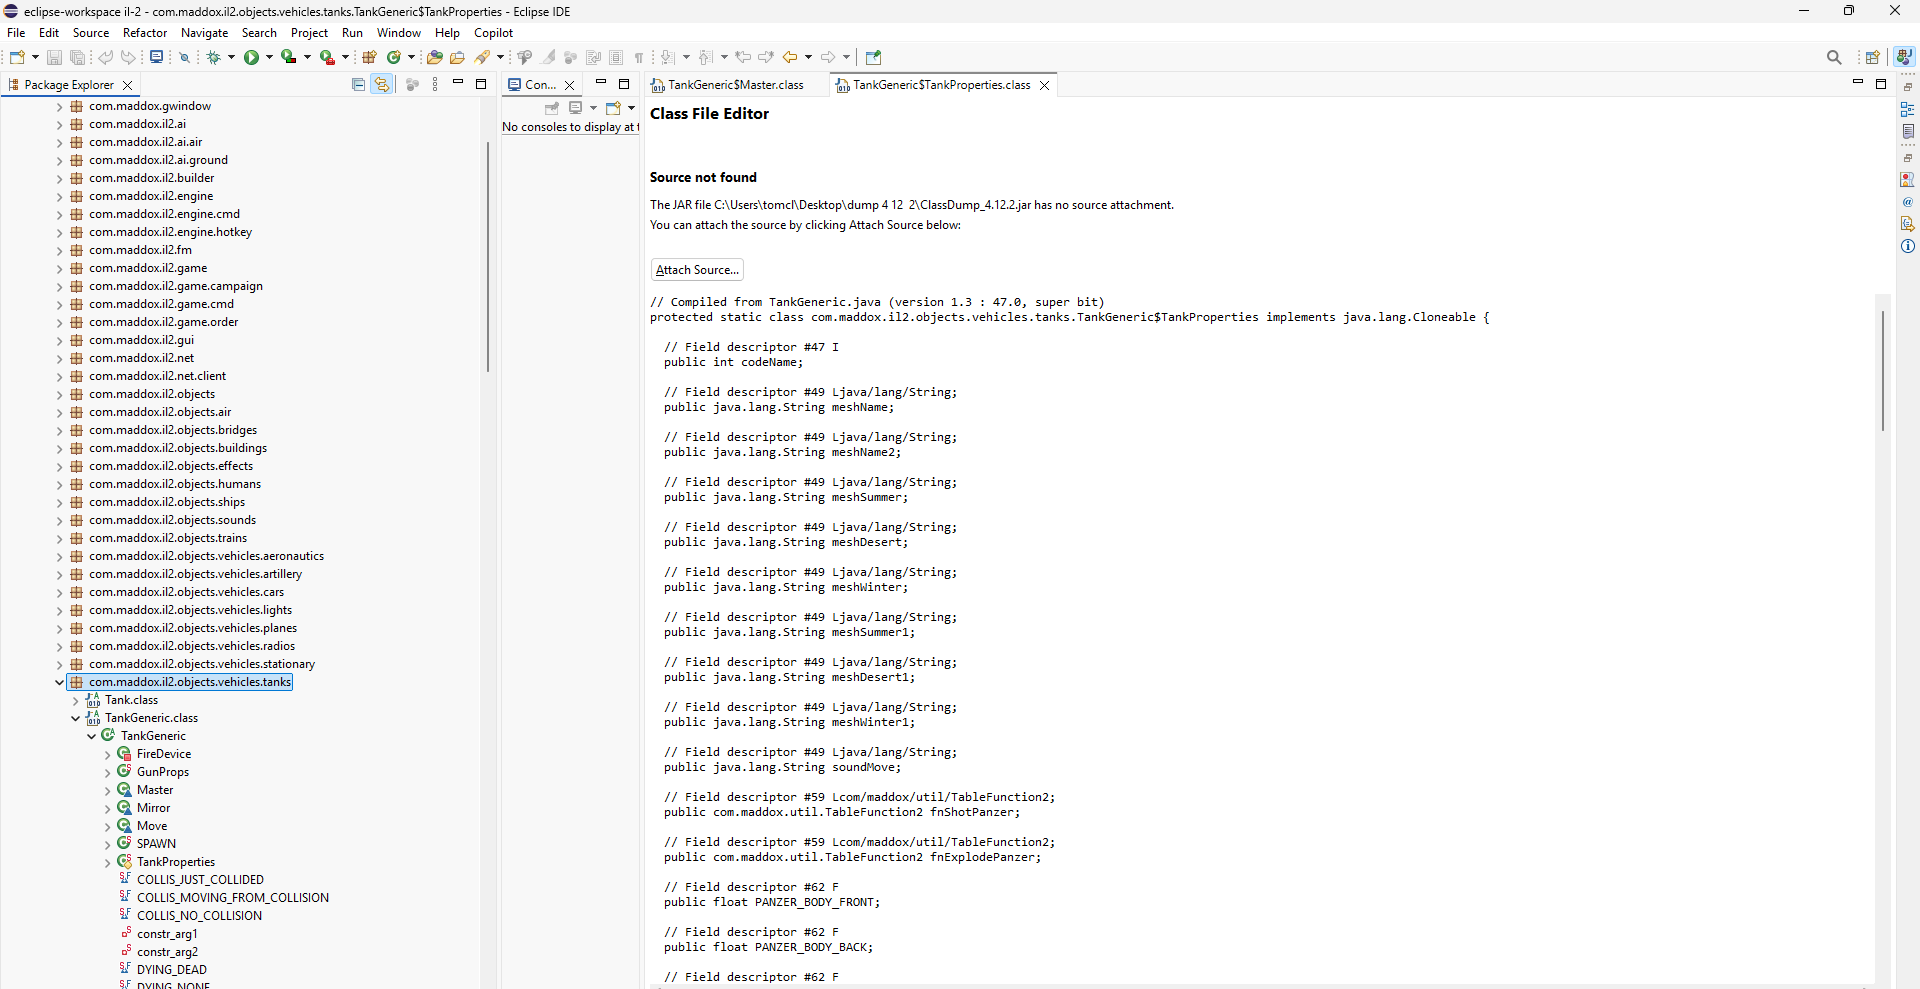Image resolution: width=1920 pixels, height=989 pixels.
Task: Select the COLLIS_JUST_COLLIDED field
Action: click(x=200, y=880)
